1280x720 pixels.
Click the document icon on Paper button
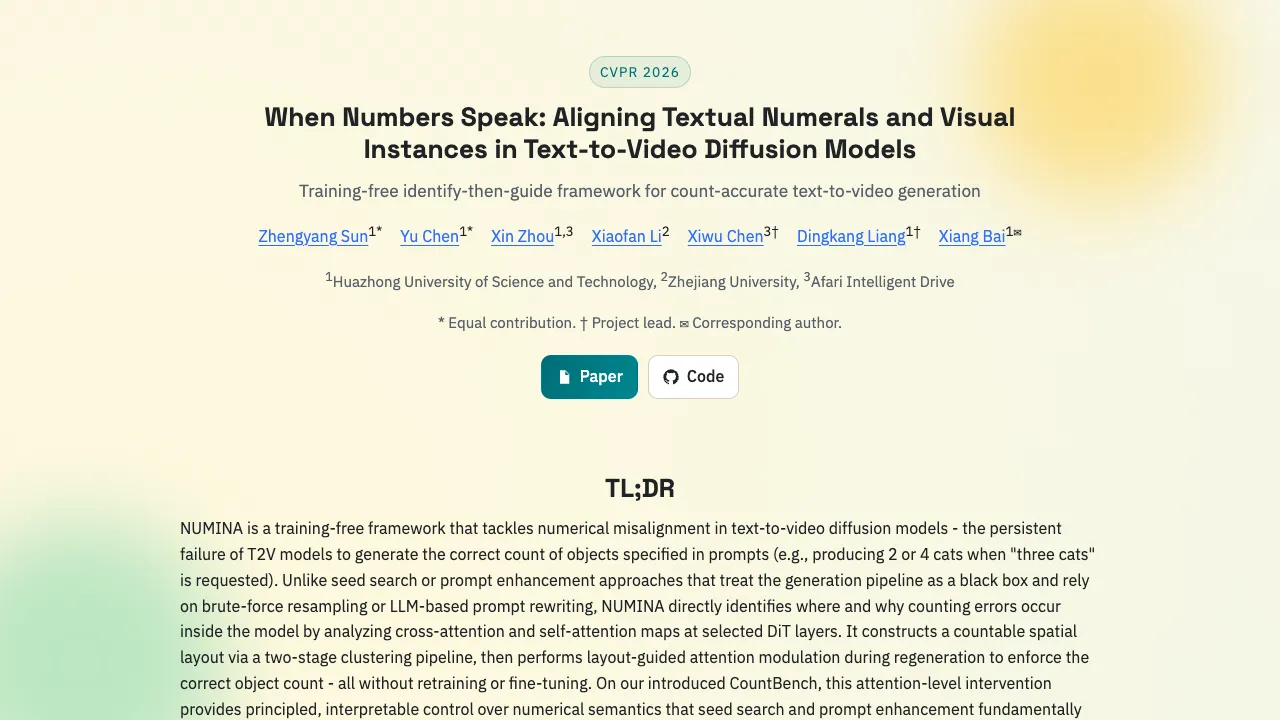(564, 377)
